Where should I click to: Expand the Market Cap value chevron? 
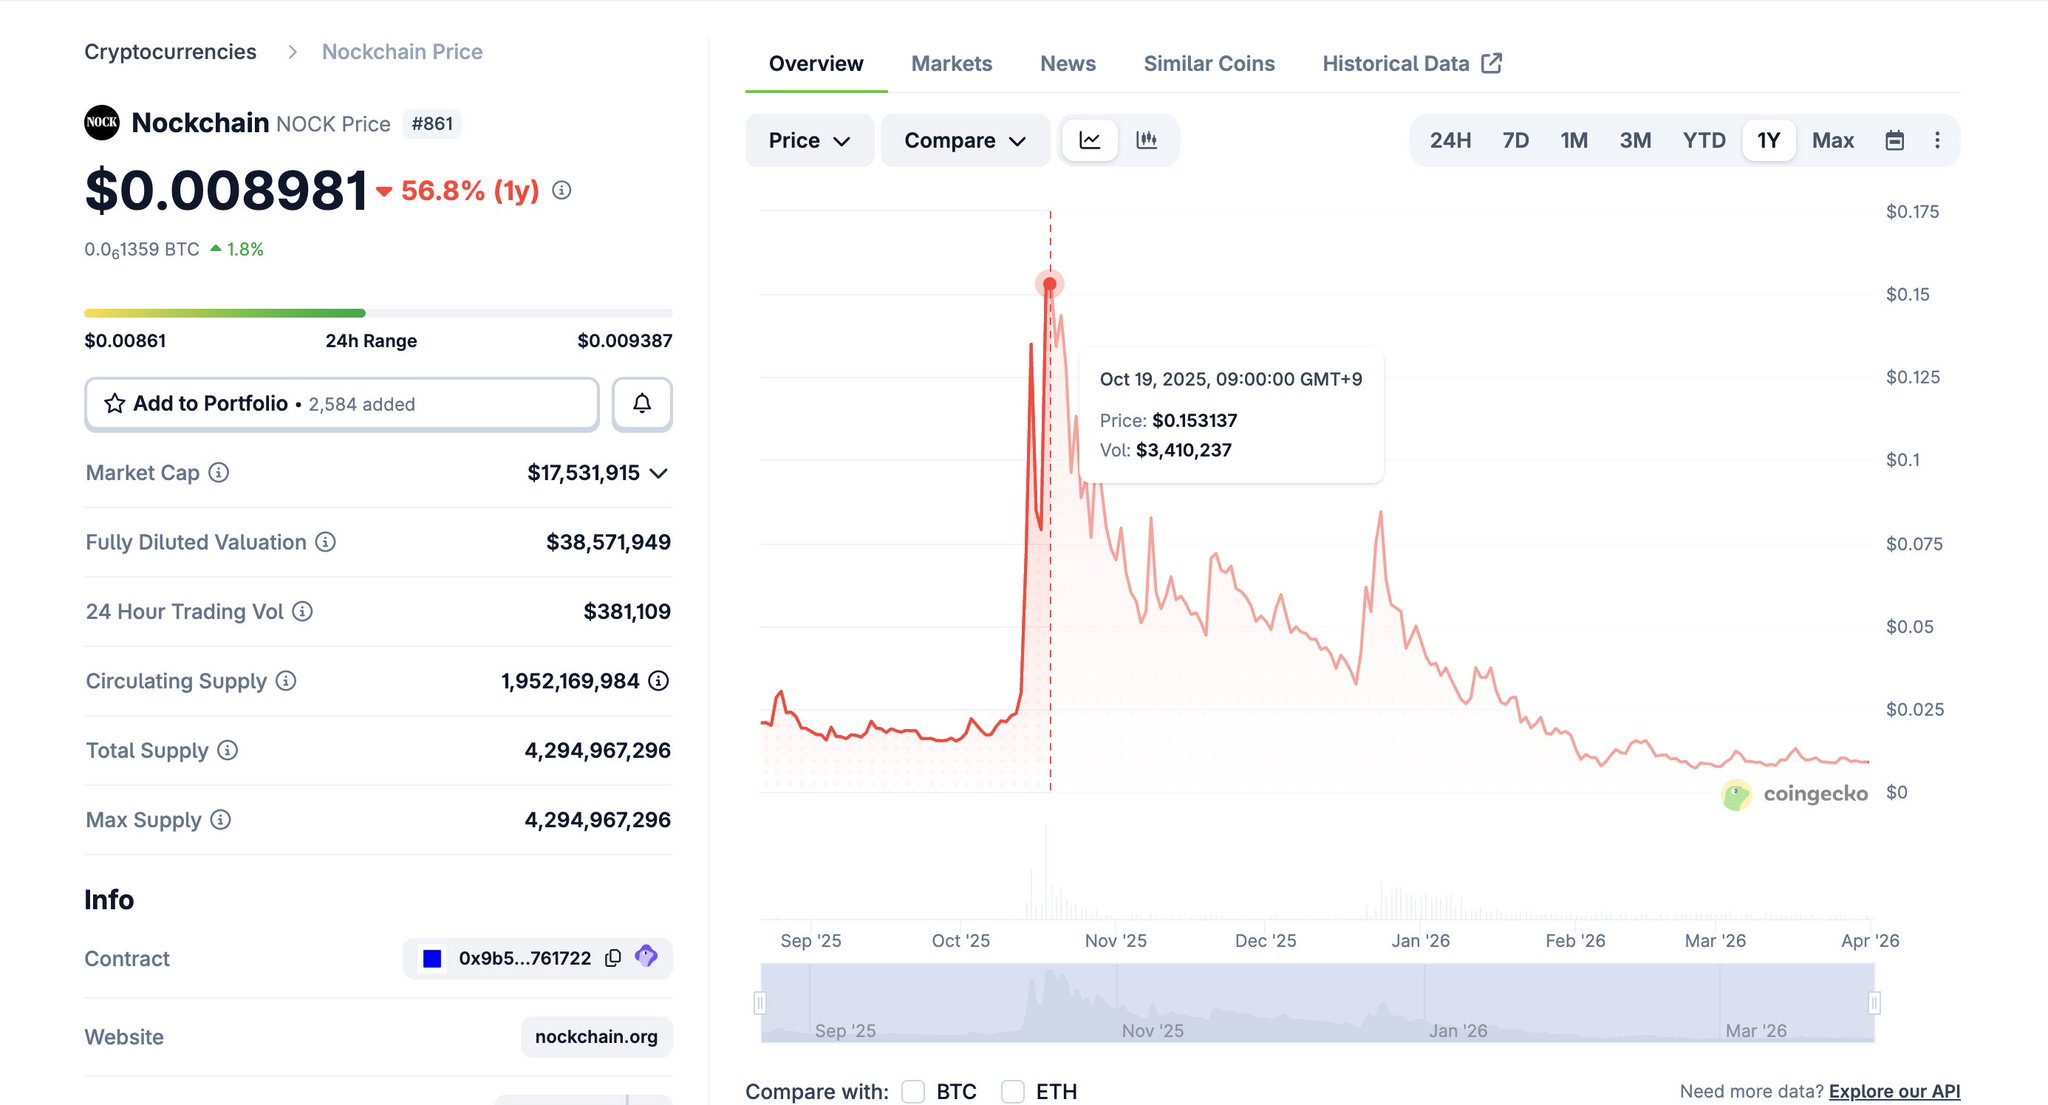point(658,473)
